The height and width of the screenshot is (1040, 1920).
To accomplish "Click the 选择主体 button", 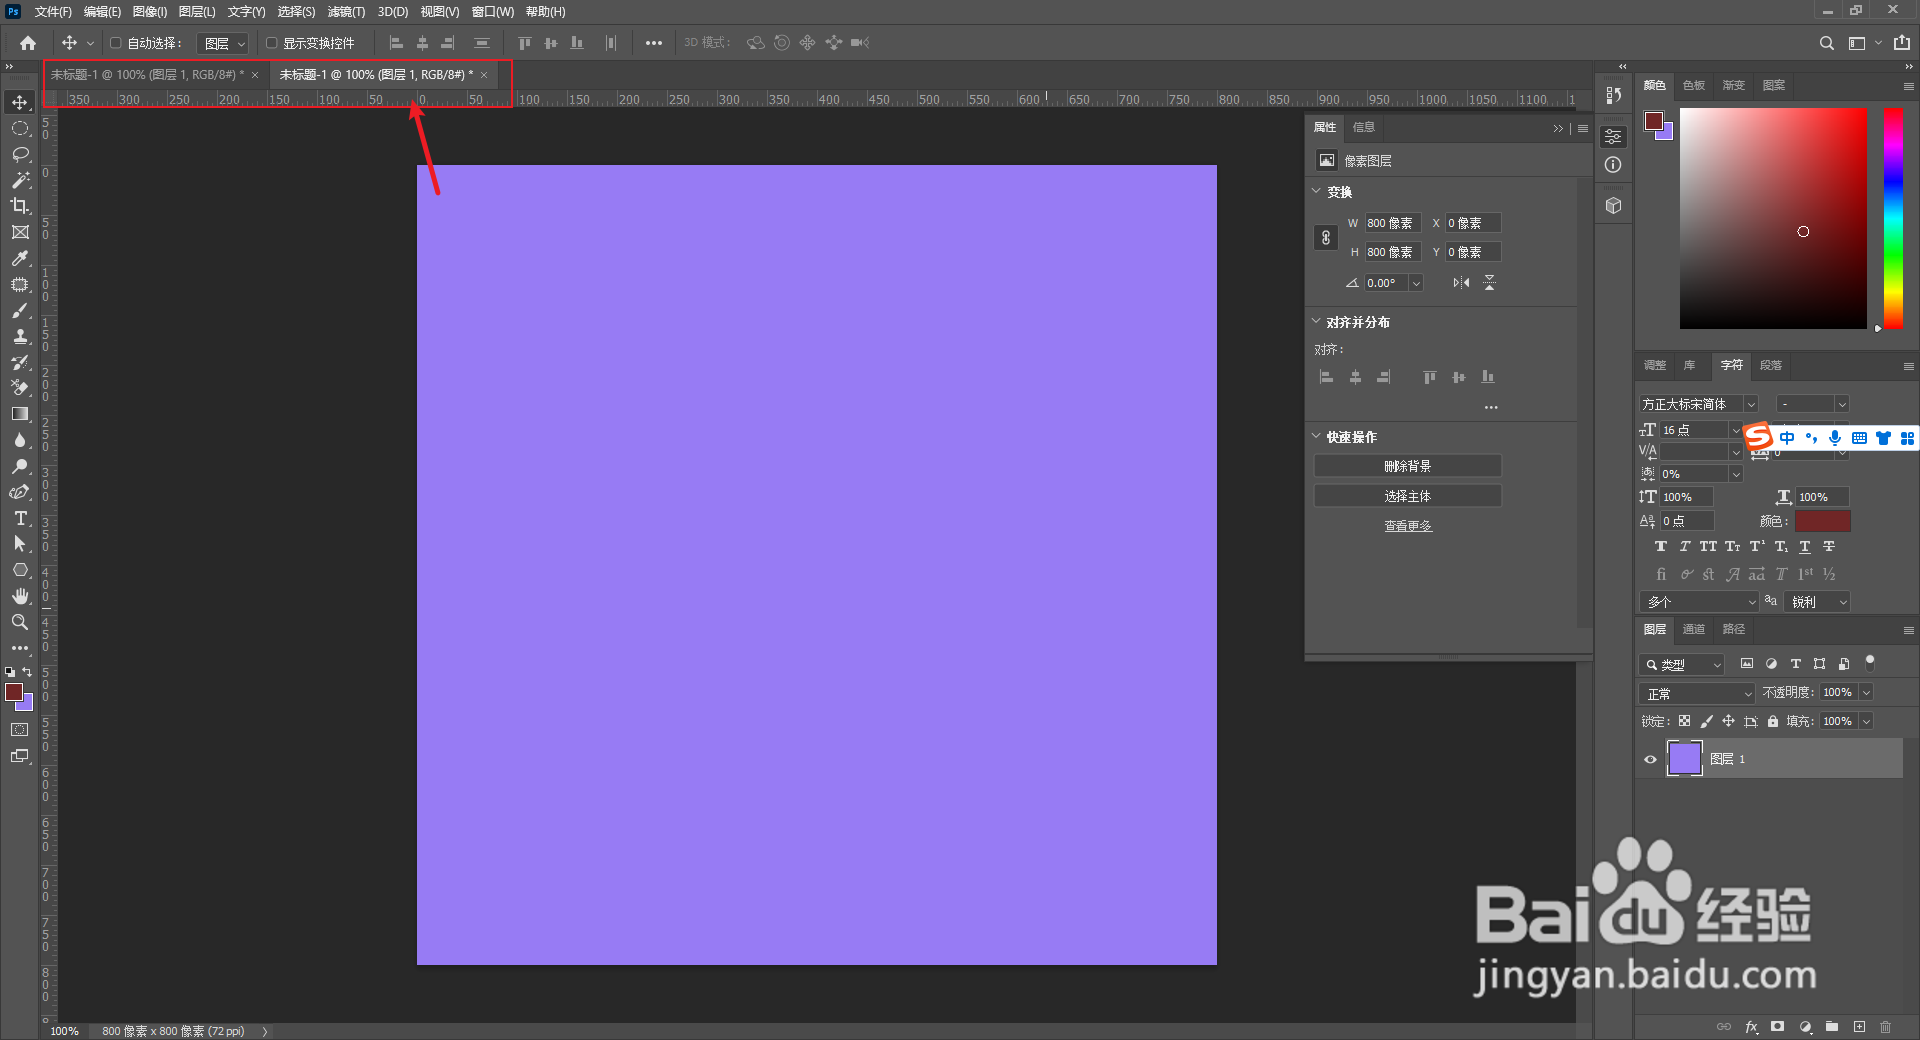I will [1408, 496].
